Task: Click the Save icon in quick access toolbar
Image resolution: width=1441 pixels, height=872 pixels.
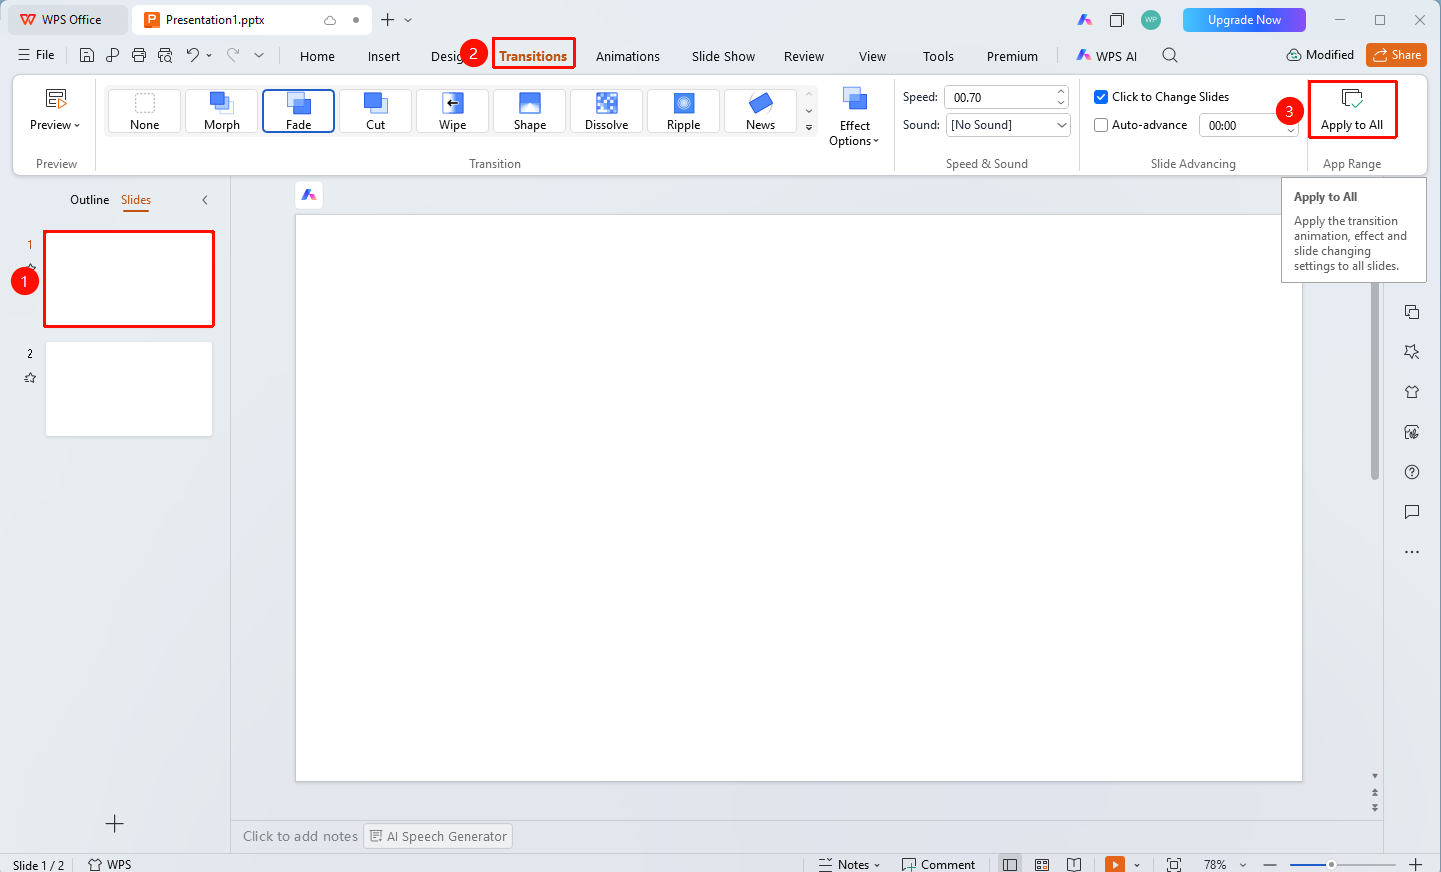Action: point(87,55)
